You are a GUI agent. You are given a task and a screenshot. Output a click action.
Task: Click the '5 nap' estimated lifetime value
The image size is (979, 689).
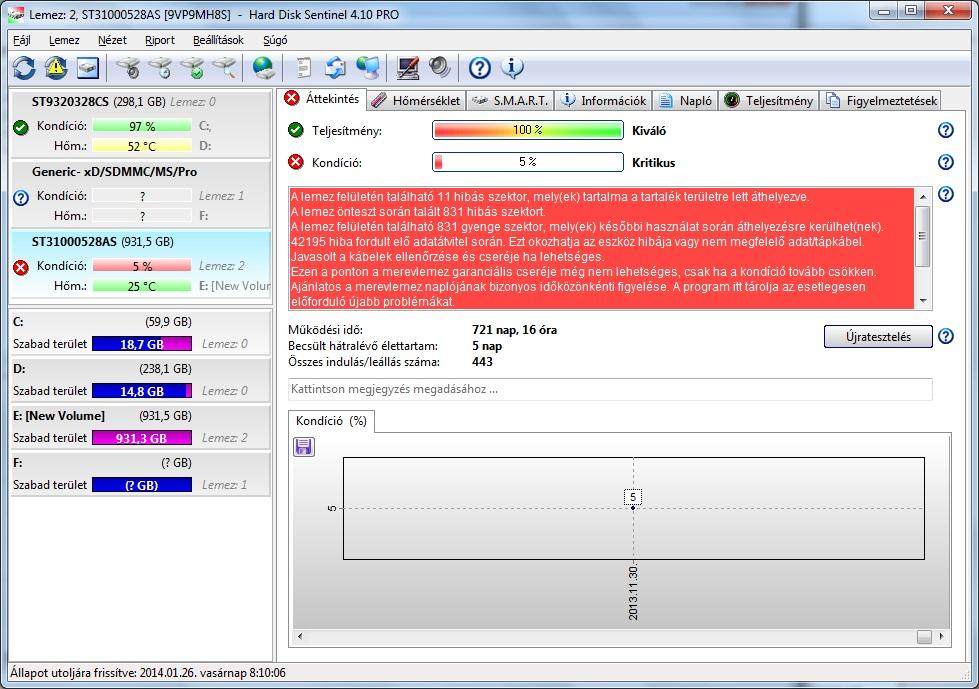[487, 346]
